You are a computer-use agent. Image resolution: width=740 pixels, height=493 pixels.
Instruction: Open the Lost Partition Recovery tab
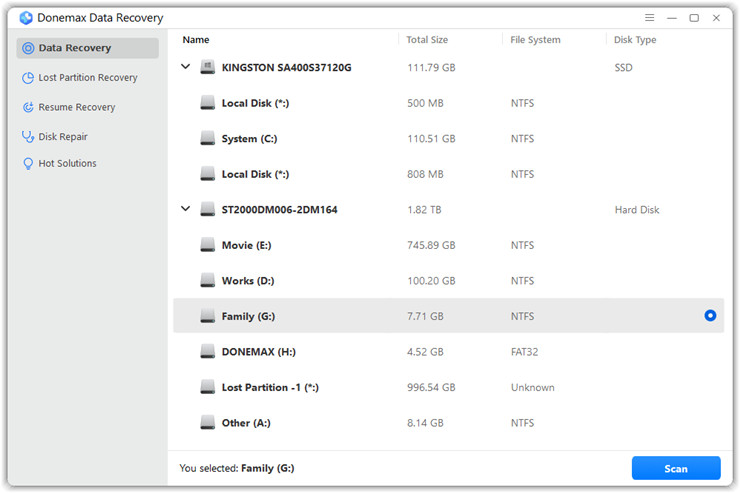pyautogui.click(x=87, y=78)
